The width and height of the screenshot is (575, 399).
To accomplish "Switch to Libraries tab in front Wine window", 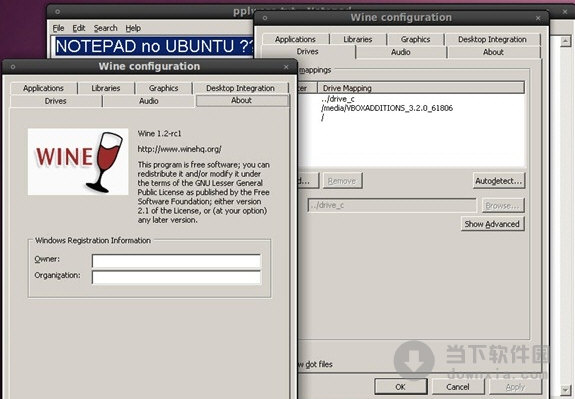I will [x=106, y=88].
